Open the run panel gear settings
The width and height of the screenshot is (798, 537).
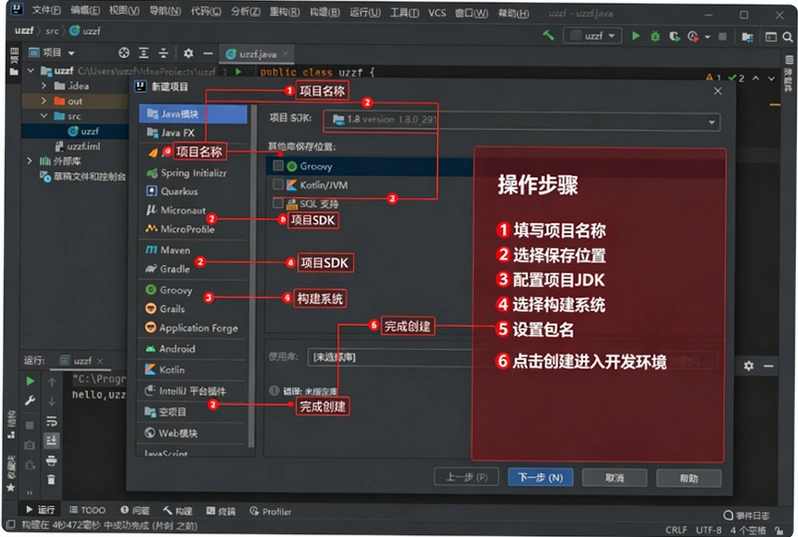748,365
